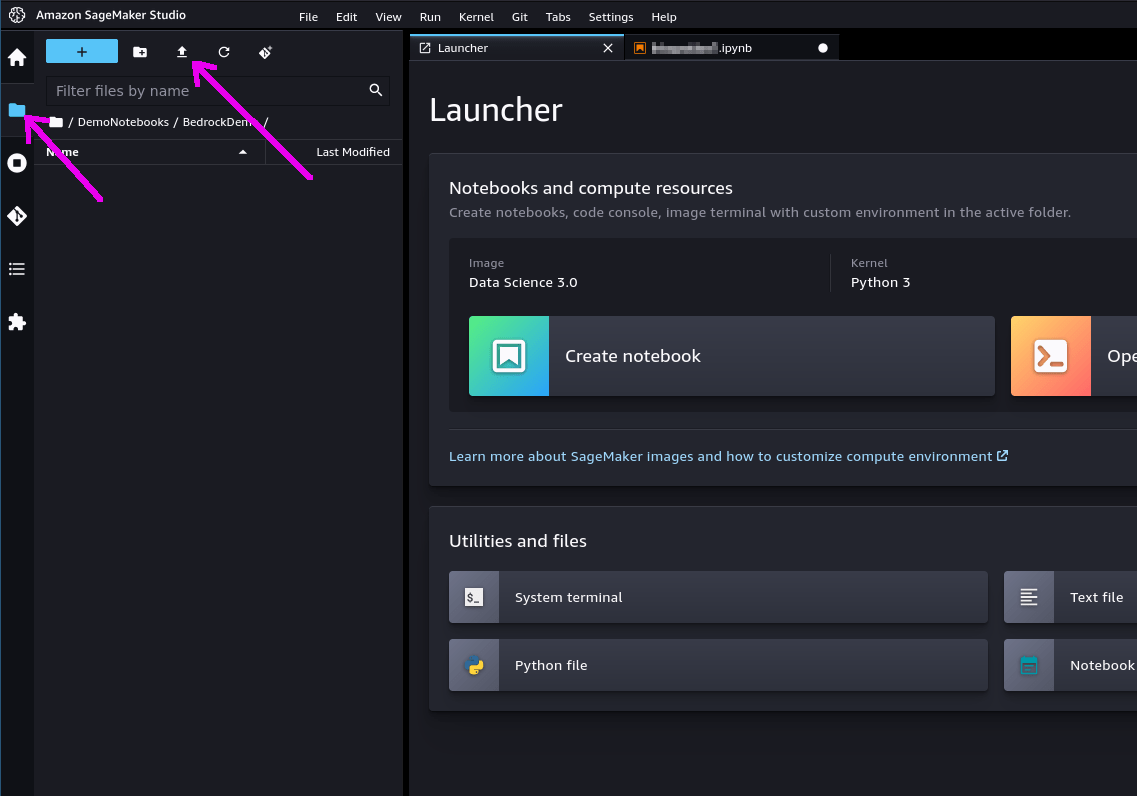Change the Python 3 kernel selection

click(x=880, y=282)
